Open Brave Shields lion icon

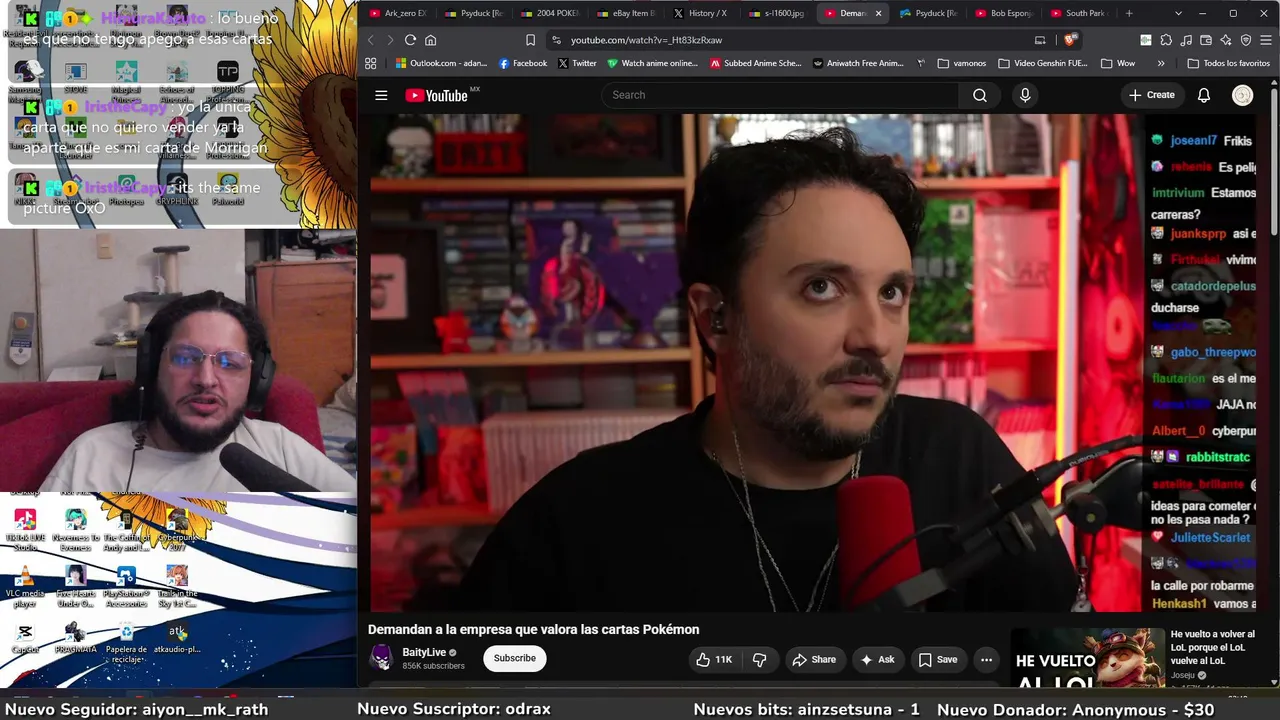1070,40
